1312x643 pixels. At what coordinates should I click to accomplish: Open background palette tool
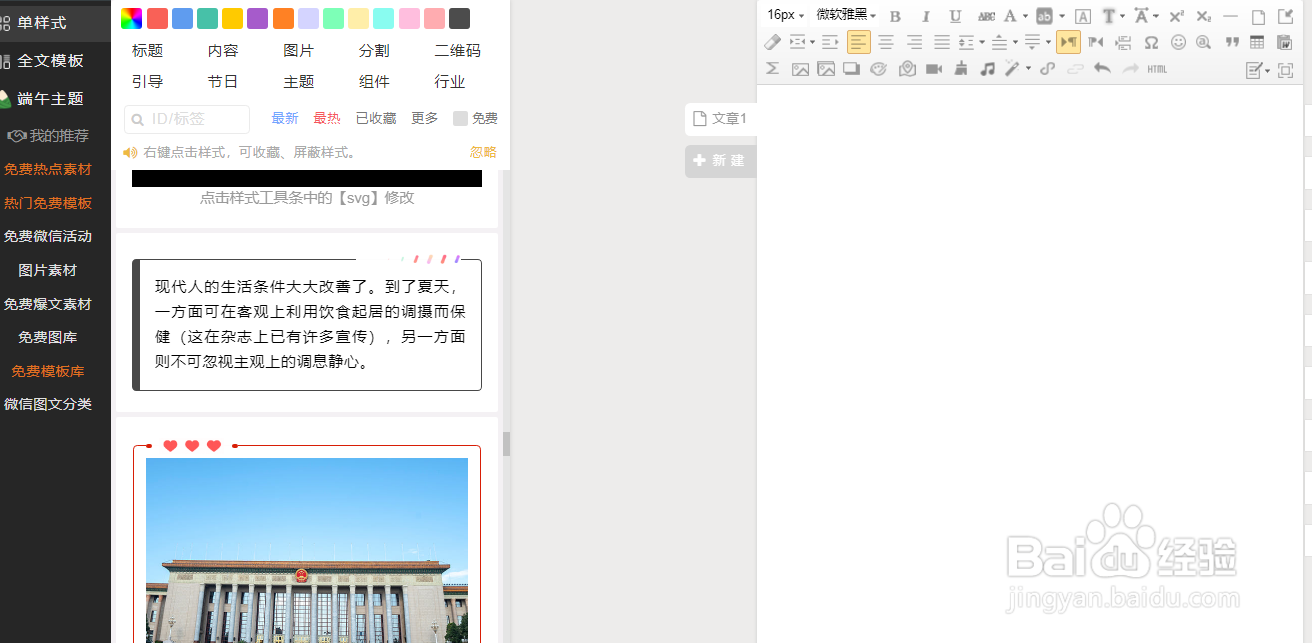point(878,69)
